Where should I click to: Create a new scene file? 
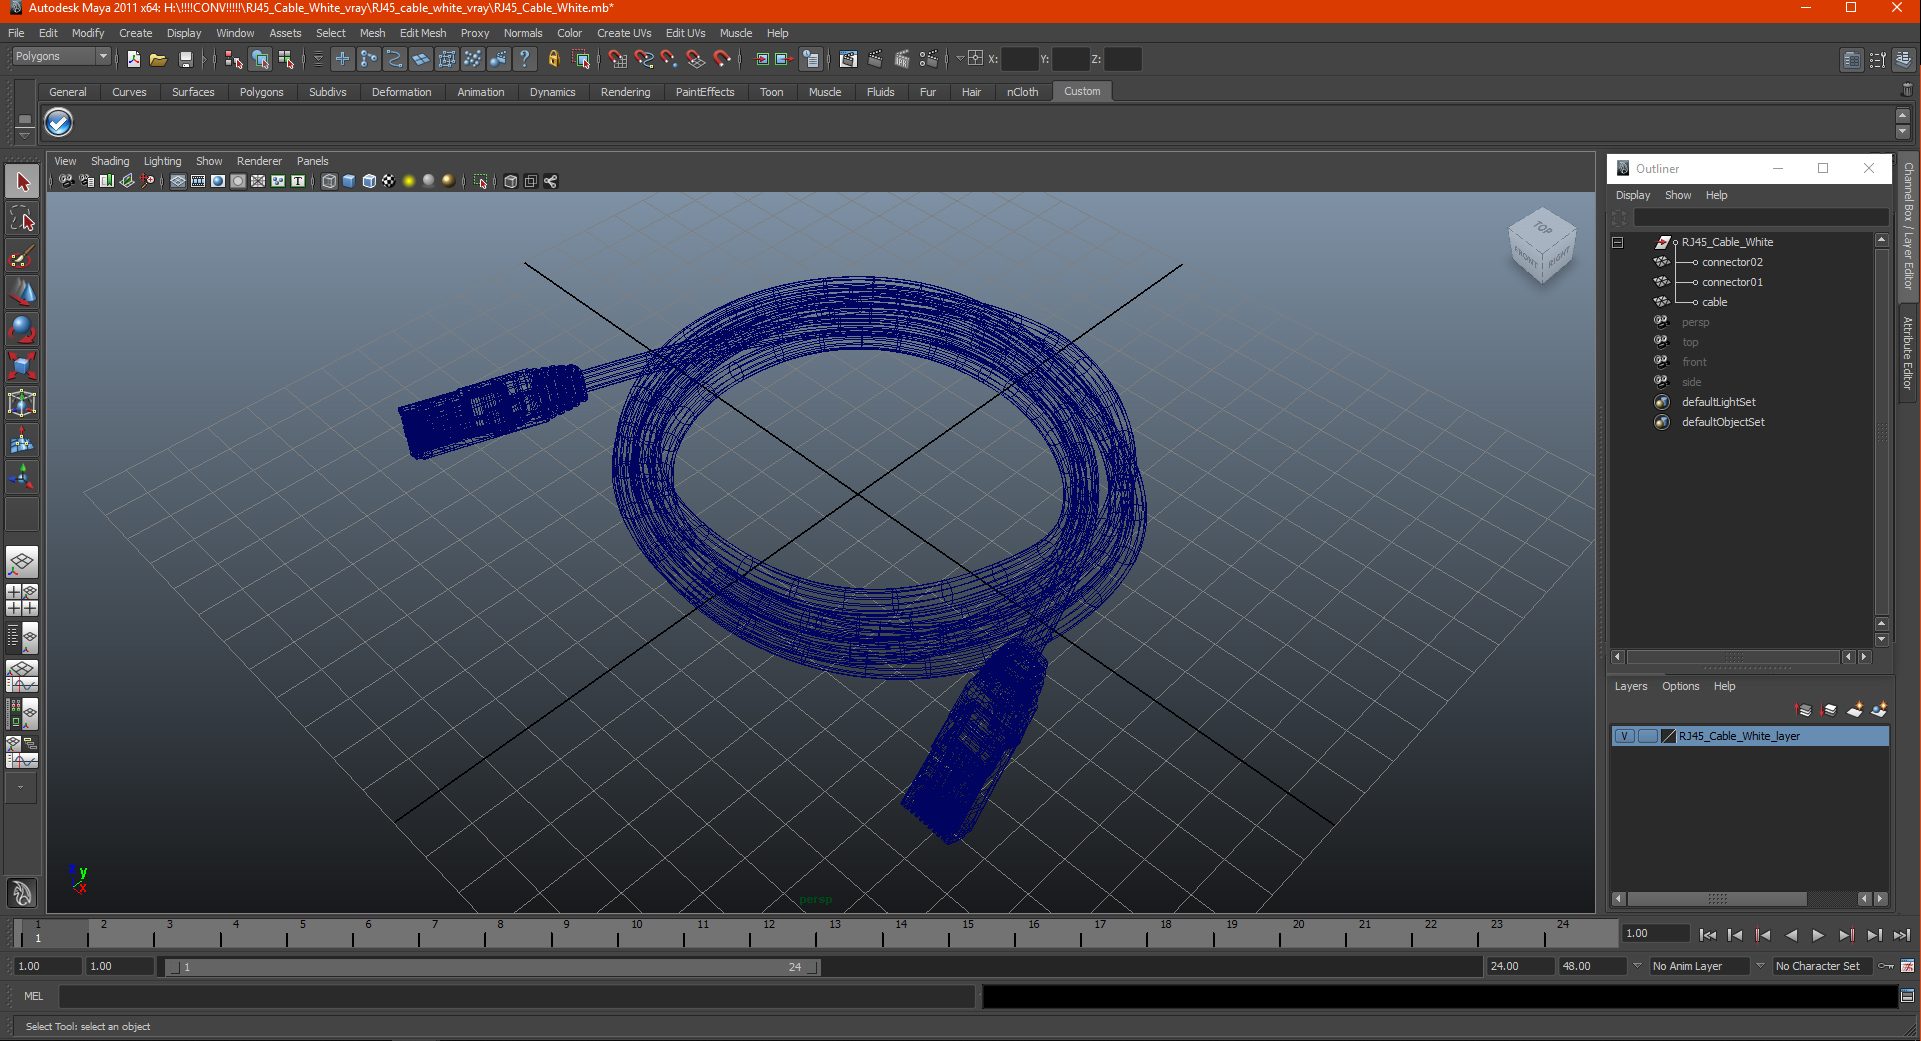pyautogui.click(x=133, y=59)
